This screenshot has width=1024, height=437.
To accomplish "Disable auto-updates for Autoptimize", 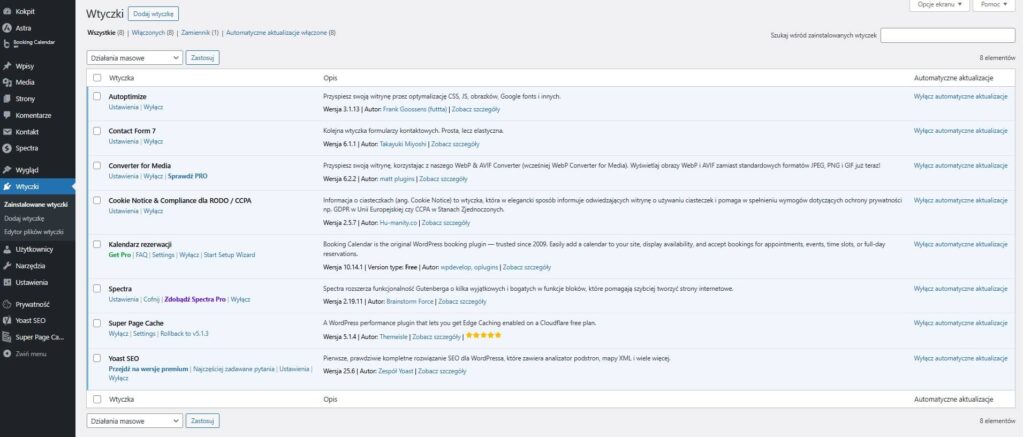I will [x=961, y=96].
